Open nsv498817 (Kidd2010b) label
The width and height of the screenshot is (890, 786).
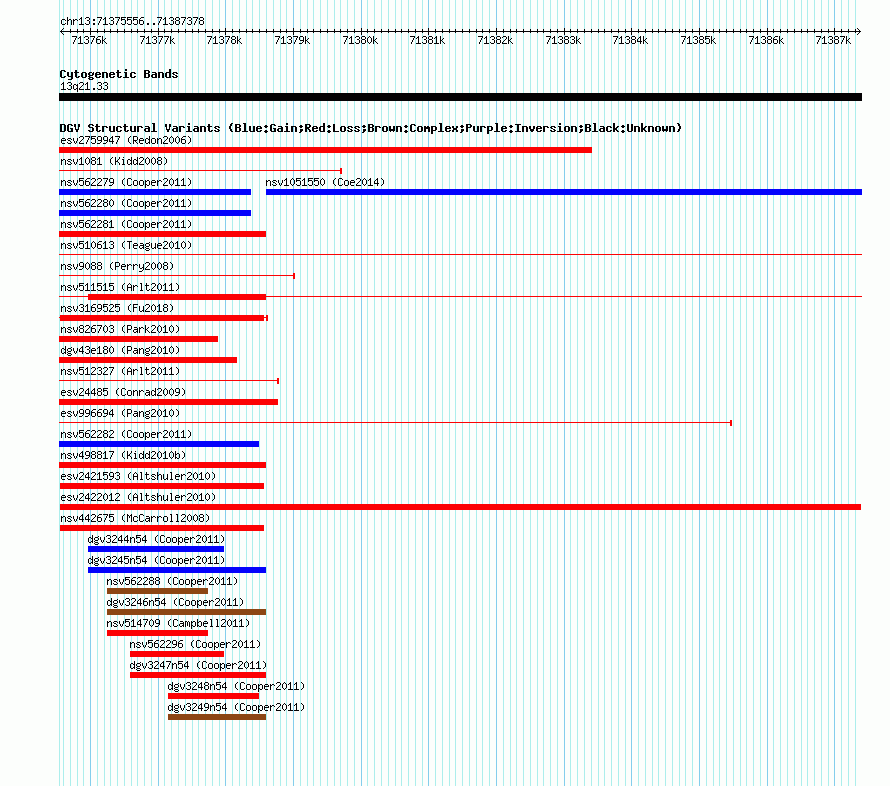(x=123, y=455)
